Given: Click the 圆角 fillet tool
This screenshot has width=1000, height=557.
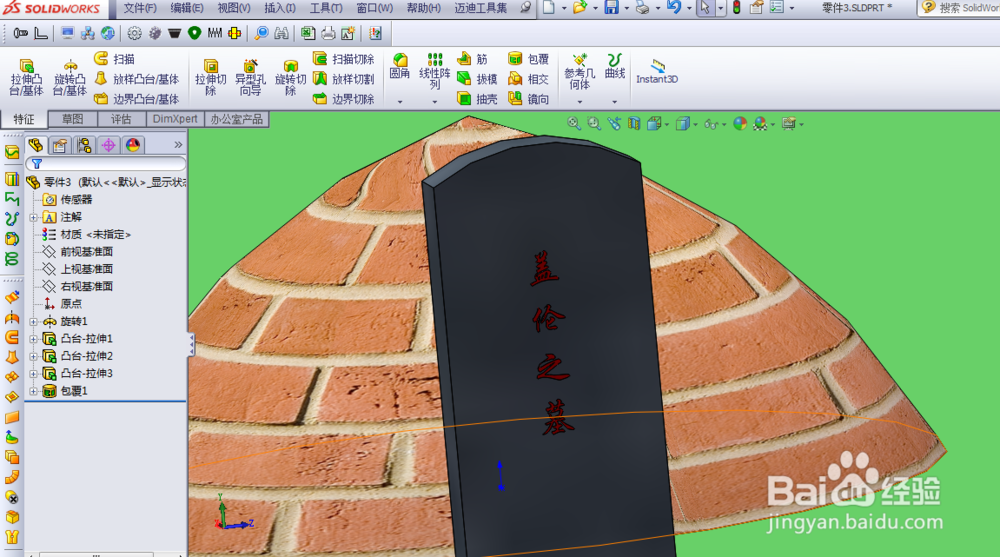Looking at the screenshot, I should point(400,66).
